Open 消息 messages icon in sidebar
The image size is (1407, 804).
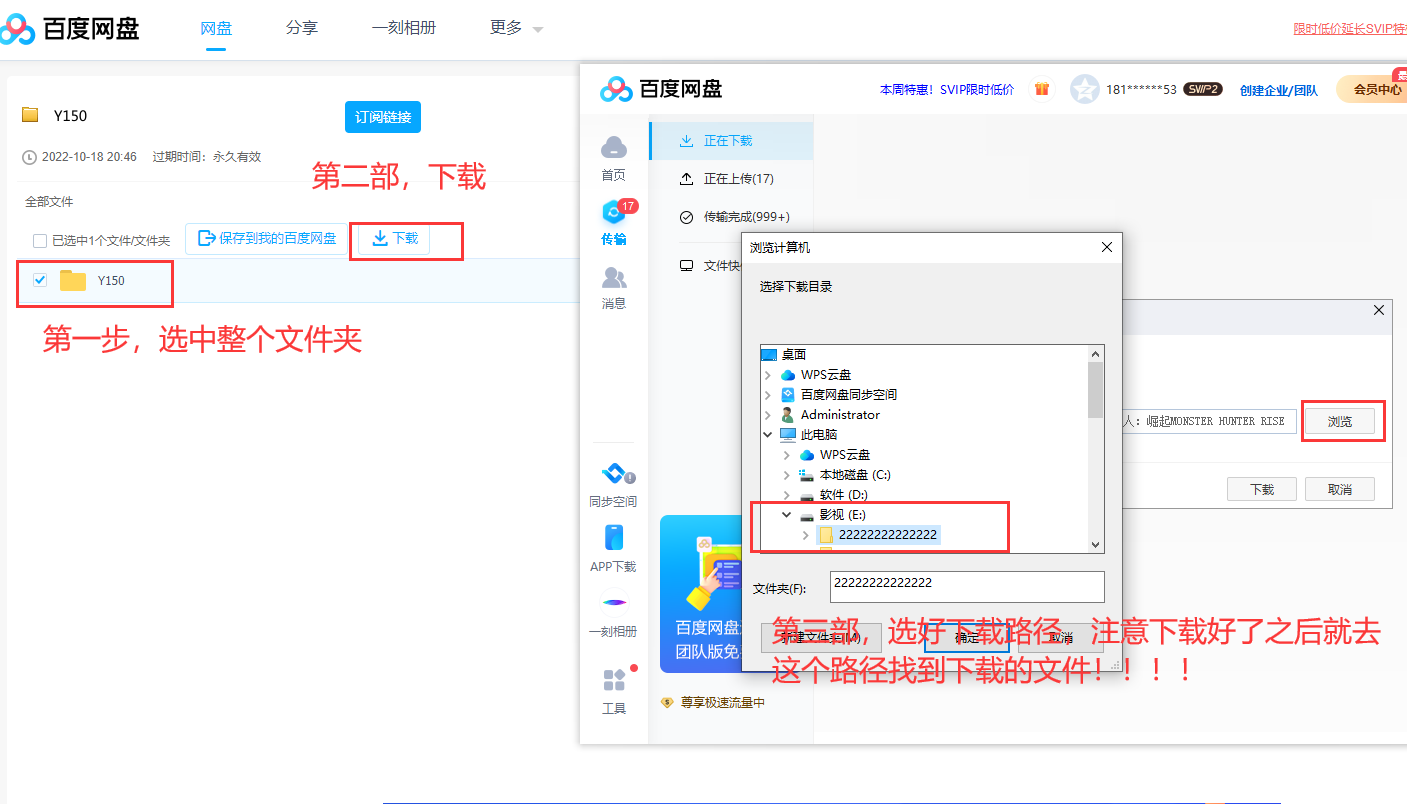[x=614, y=288]
